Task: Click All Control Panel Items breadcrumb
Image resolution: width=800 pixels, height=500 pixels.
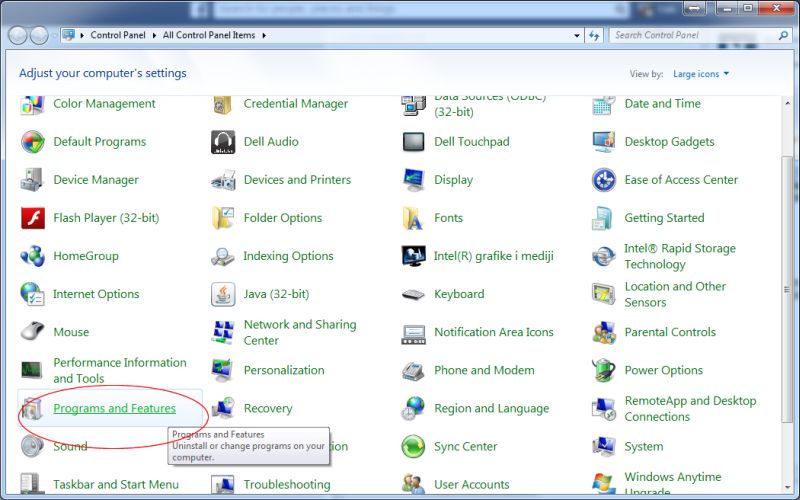Action: (x=209, y=35)
